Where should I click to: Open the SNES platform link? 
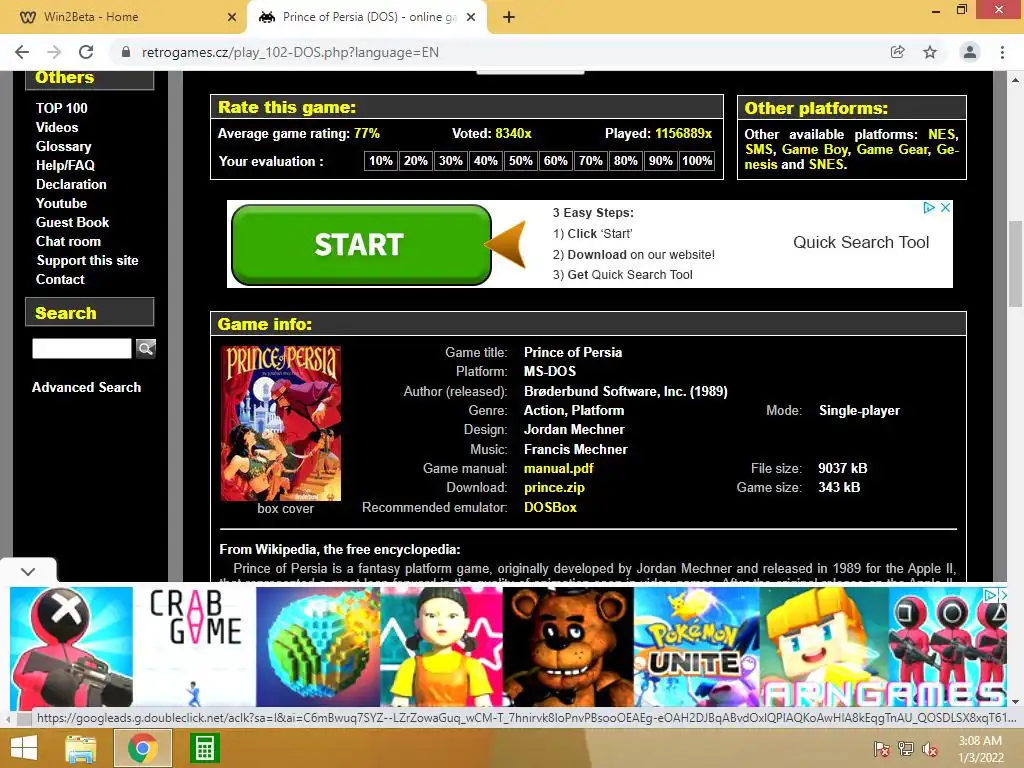click(x=826, y=165)
